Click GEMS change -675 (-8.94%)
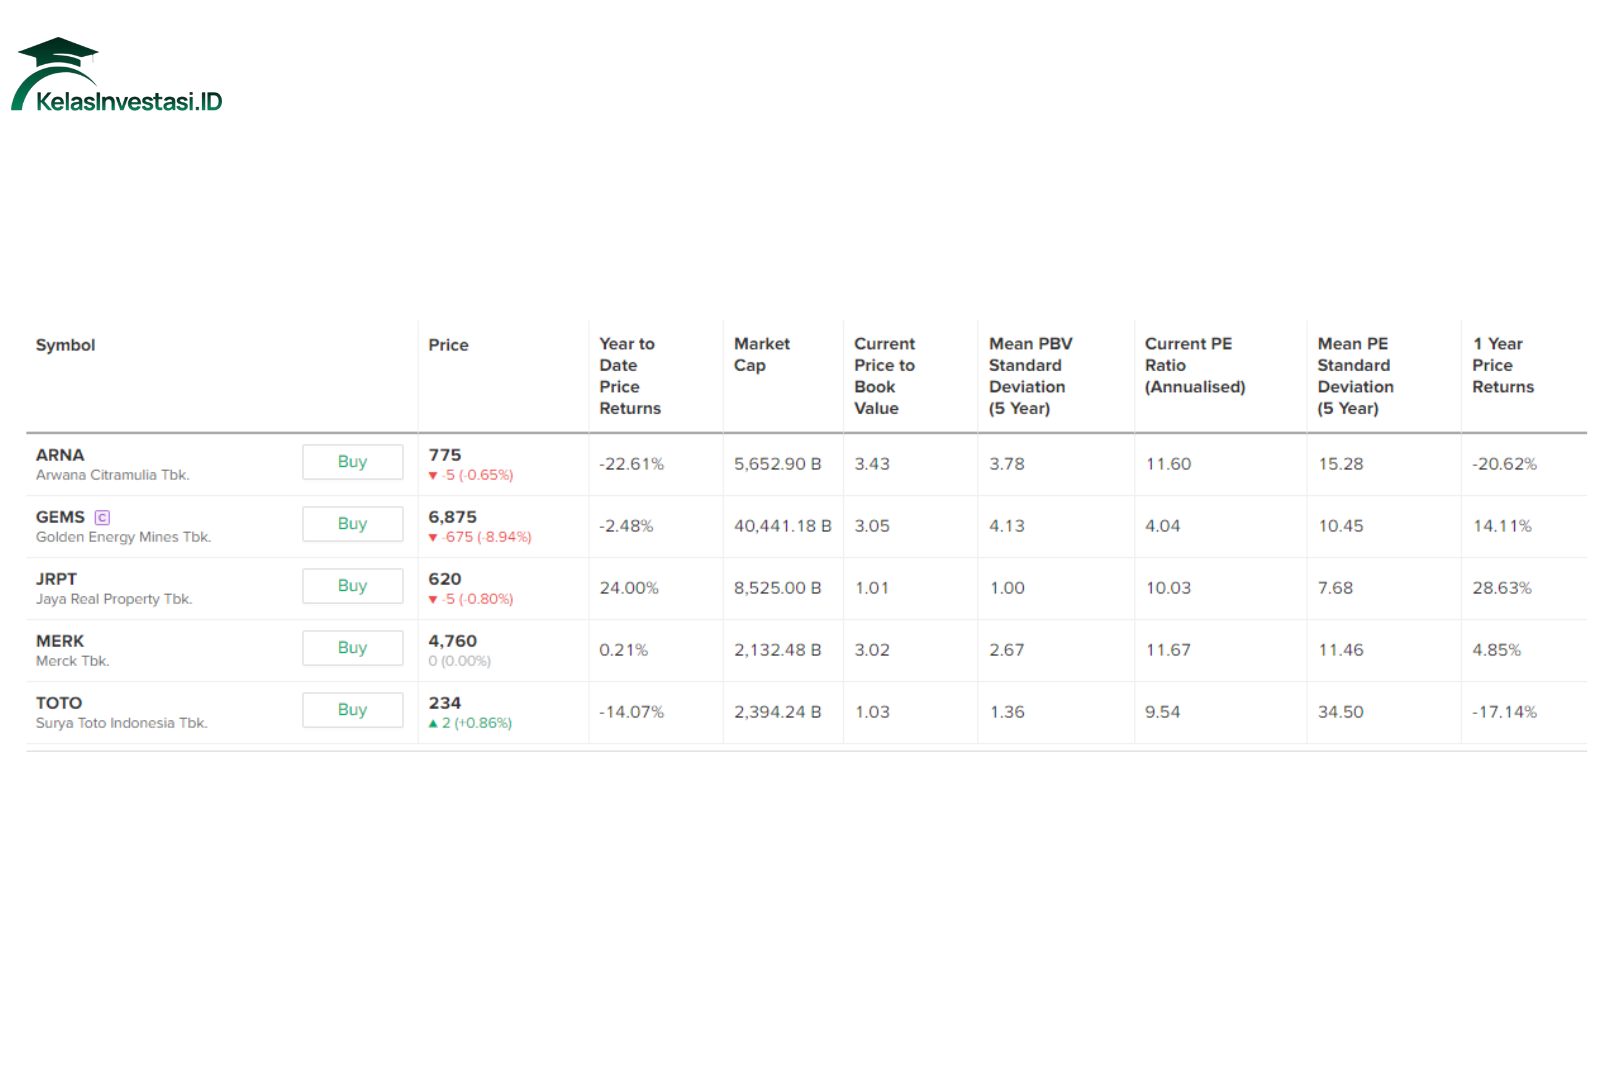1600x1066 pixels. click(x=480, y=537)
